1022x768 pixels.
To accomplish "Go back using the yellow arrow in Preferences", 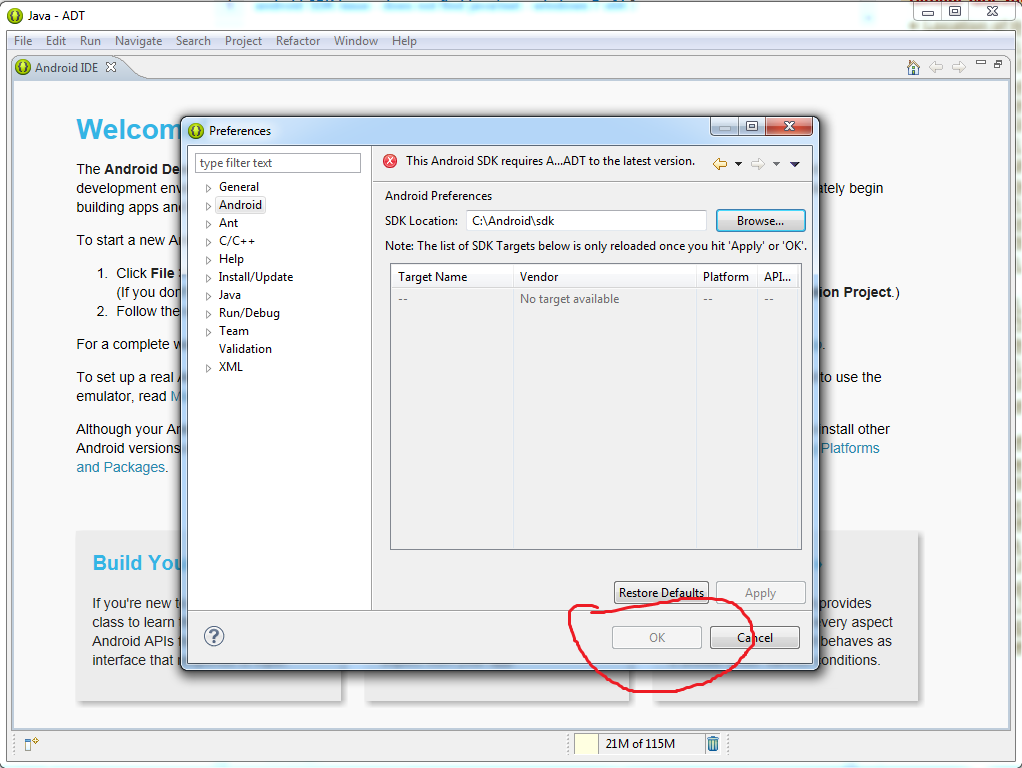I will [x=720, y=164].
